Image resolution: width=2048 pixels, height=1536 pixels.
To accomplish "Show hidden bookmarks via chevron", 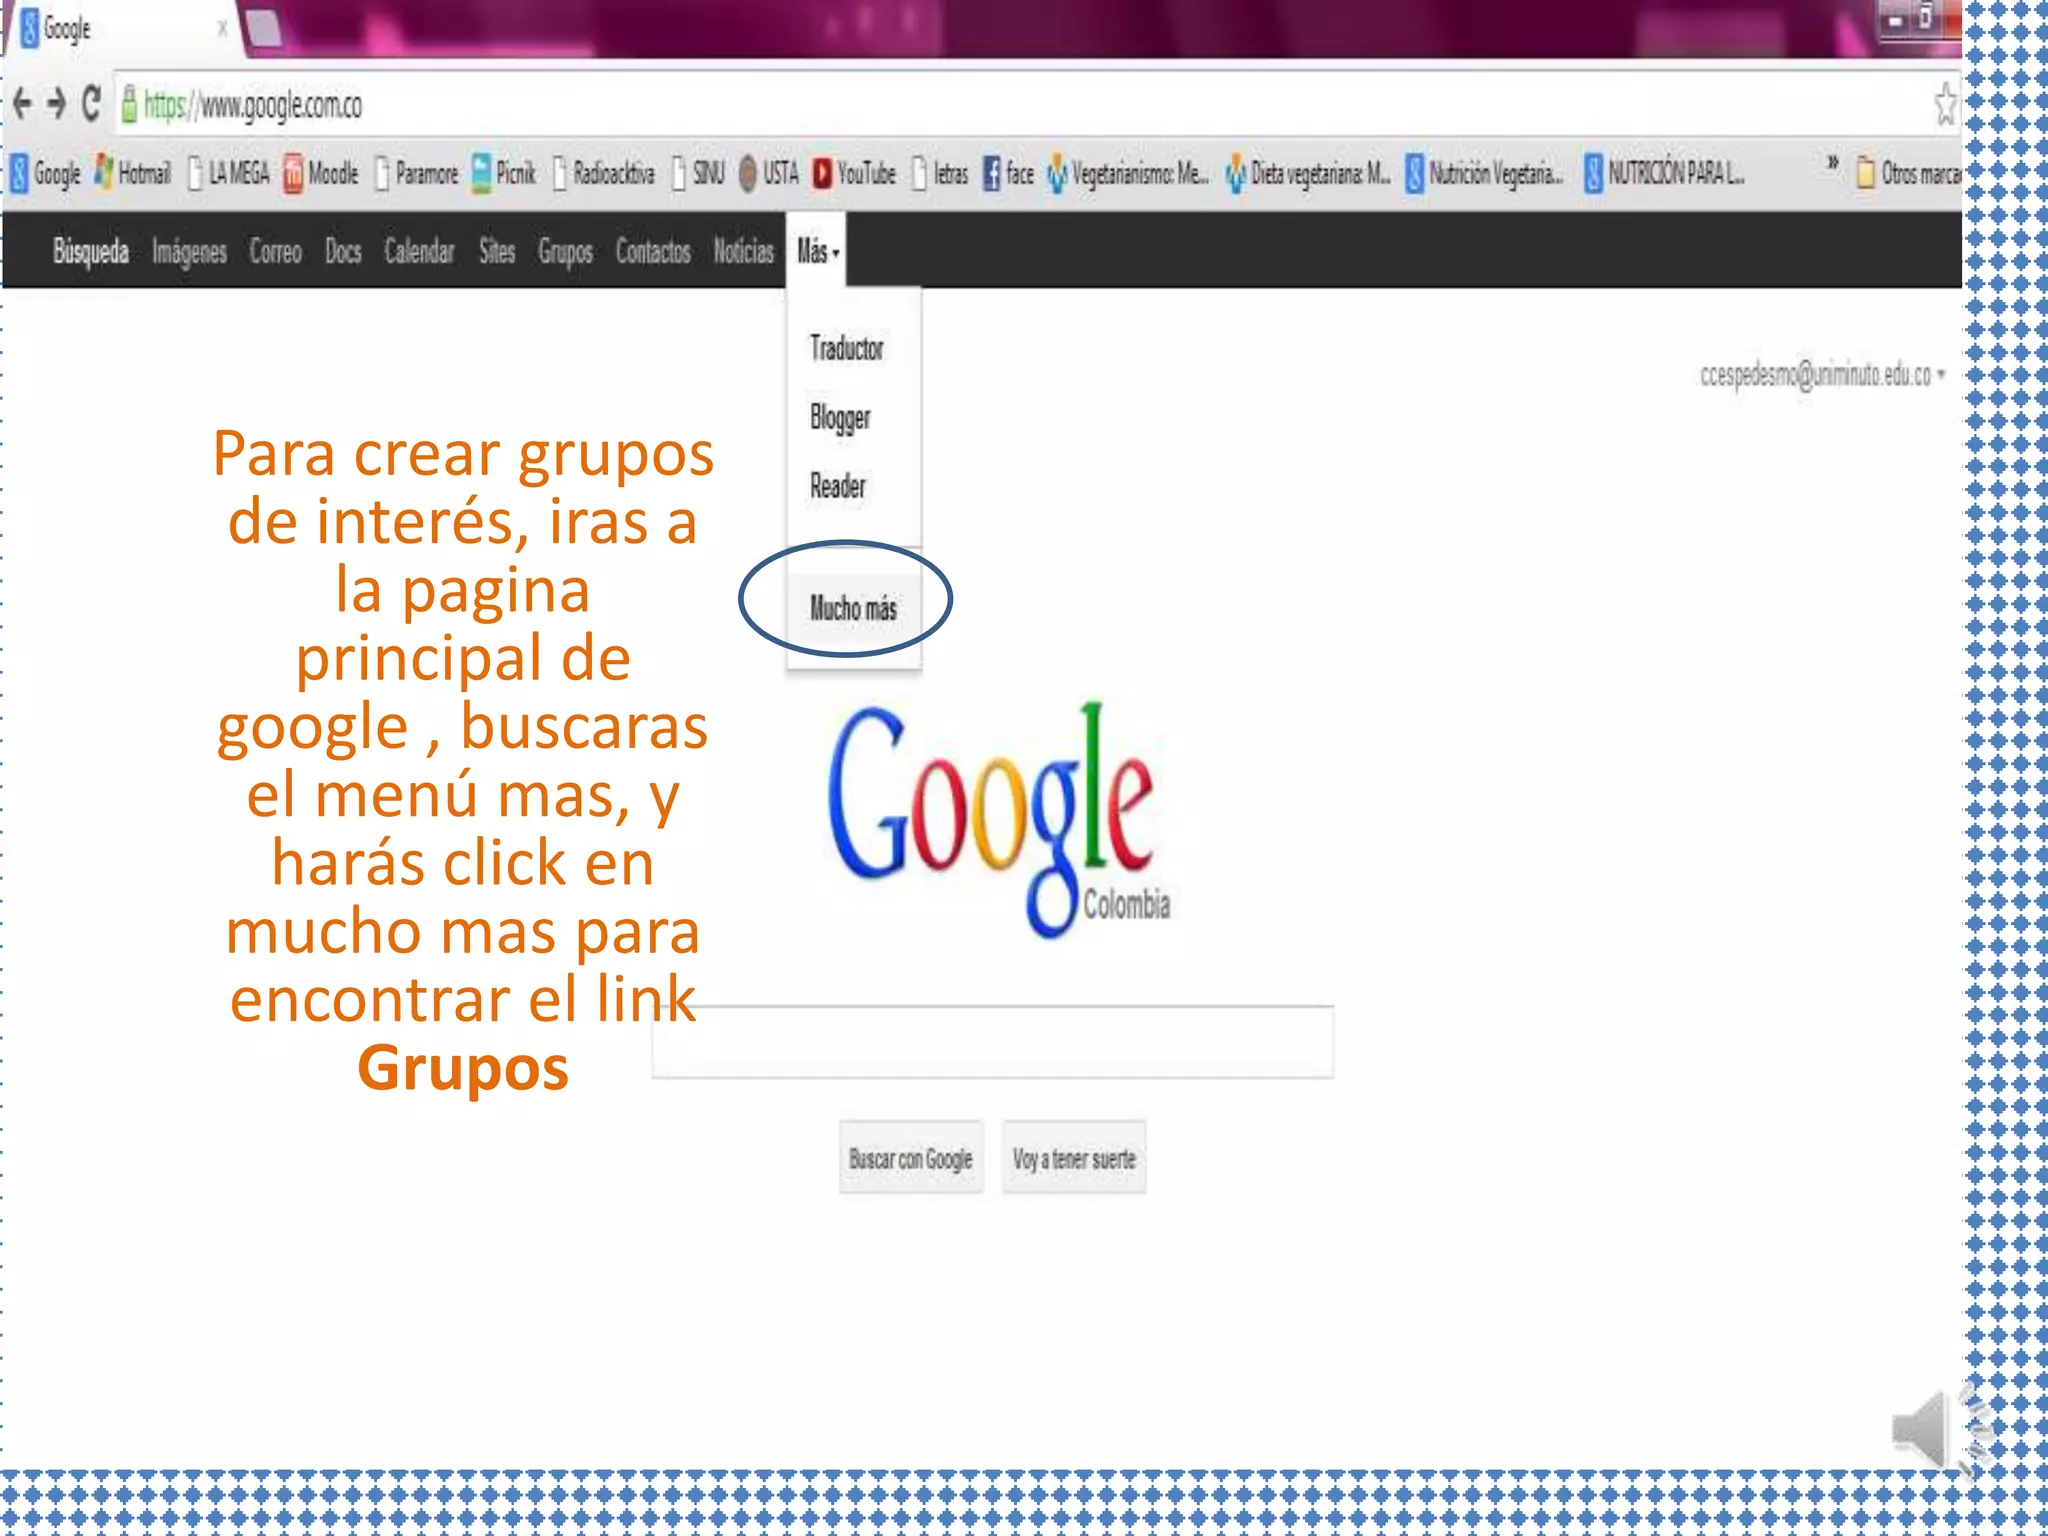I will [x=1832, y=163].
